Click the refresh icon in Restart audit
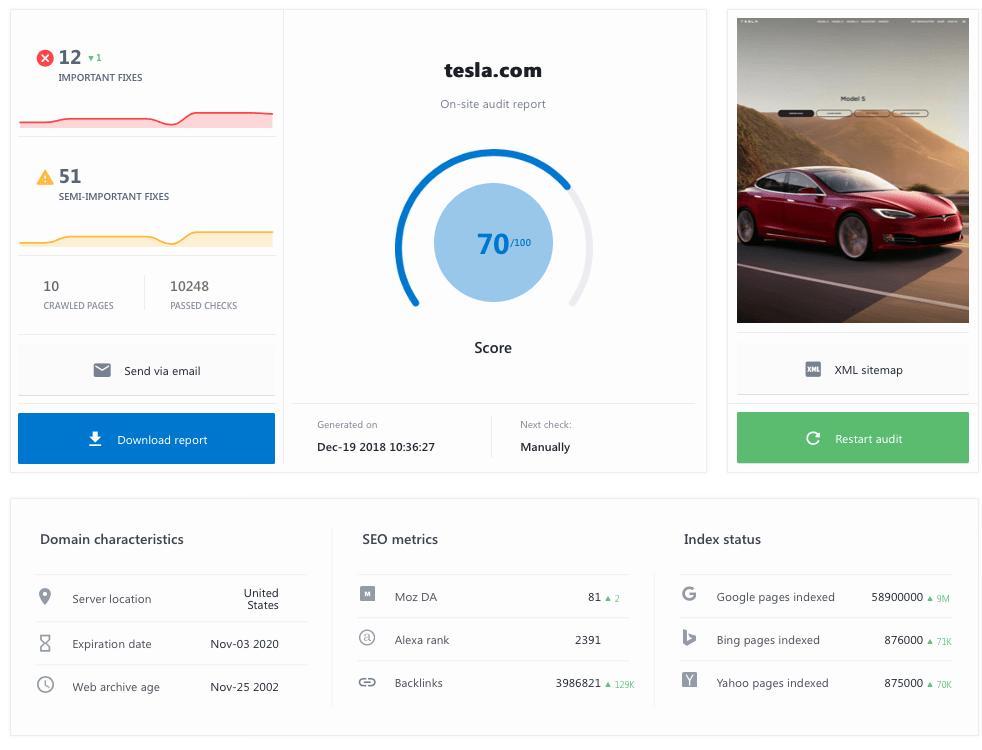 [813, 438]
